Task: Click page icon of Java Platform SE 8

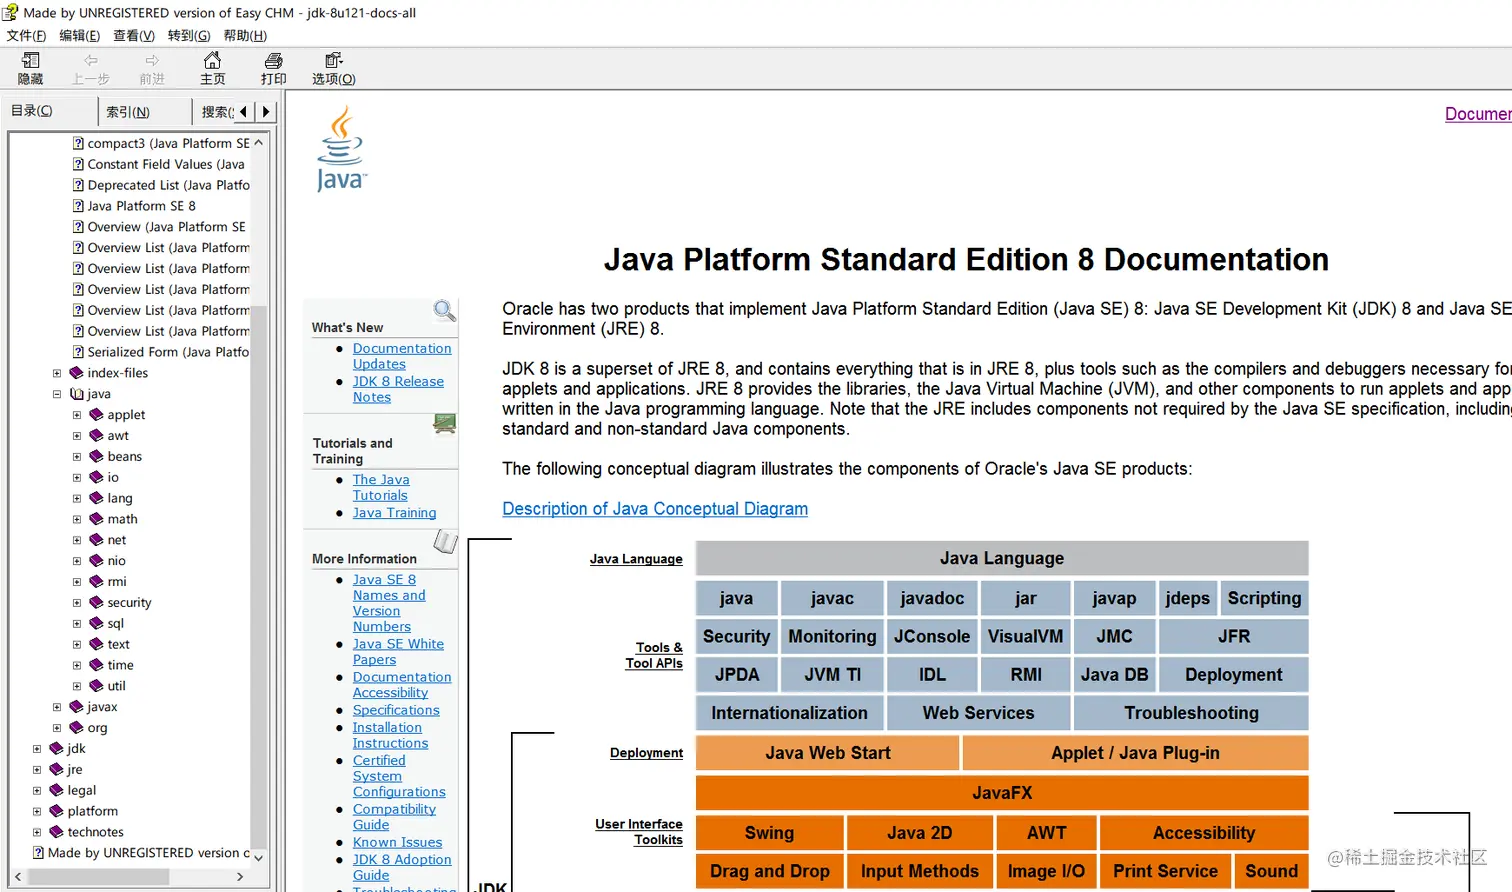Action: tap(78, 206)
